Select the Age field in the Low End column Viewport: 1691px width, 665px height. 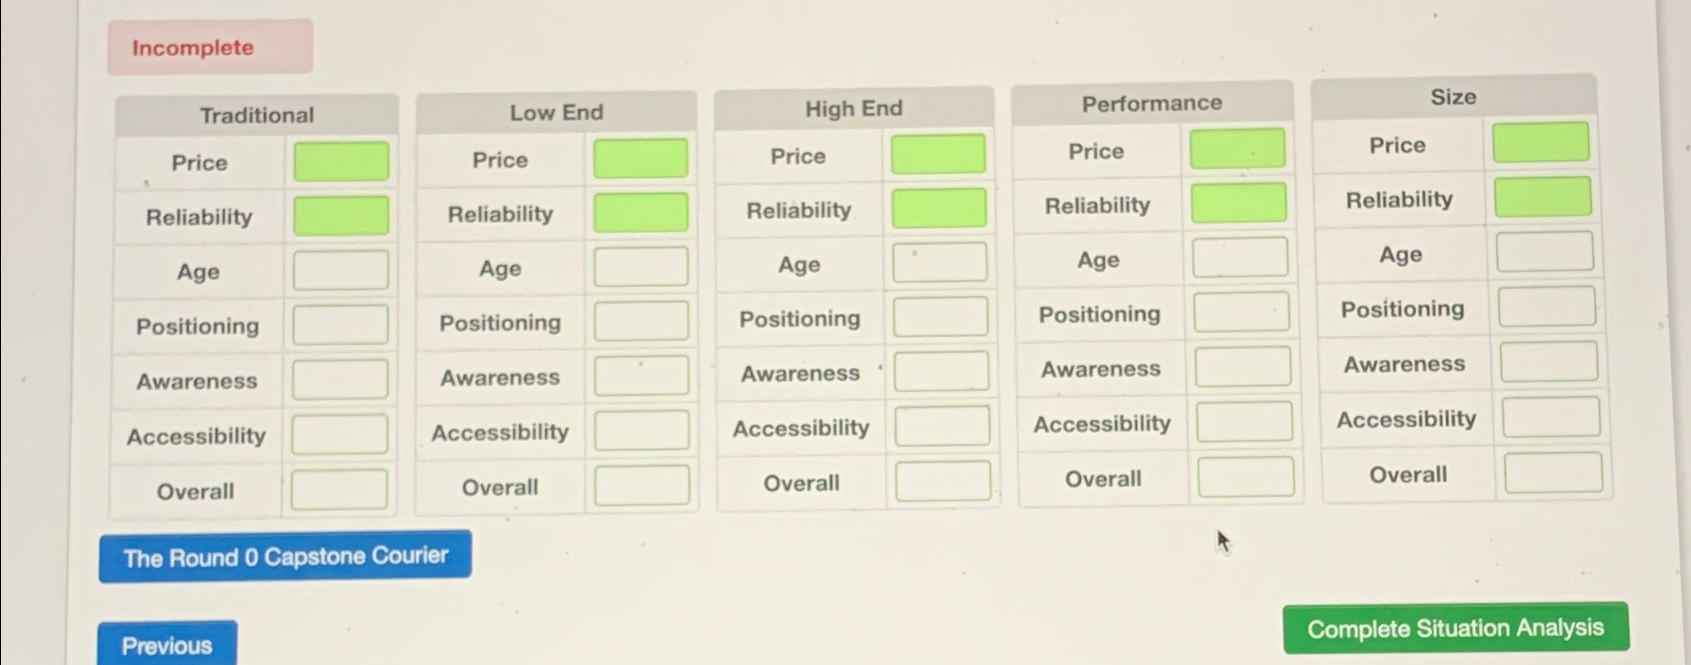coord(641,265)
